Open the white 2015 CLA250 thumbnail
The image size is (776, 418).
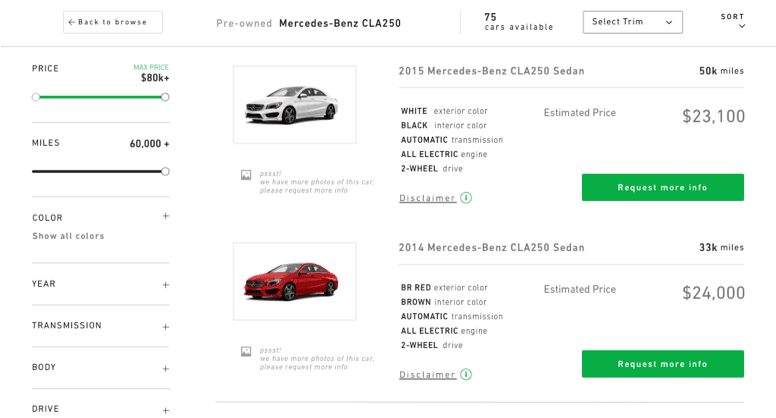pos(294,104)
